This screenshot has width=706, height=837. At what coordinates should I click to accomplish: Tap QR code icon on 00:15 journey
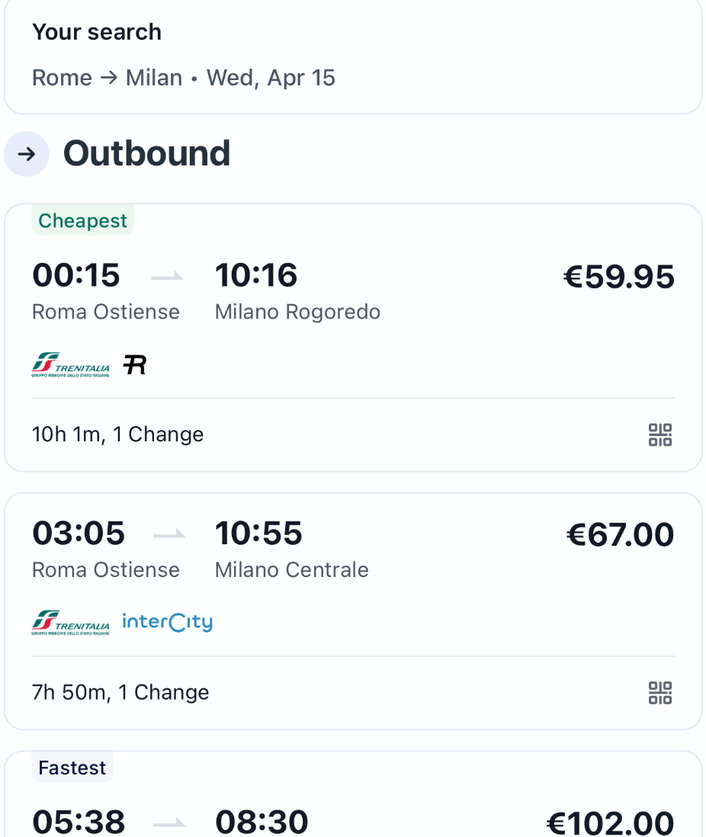tap(660, 435)
